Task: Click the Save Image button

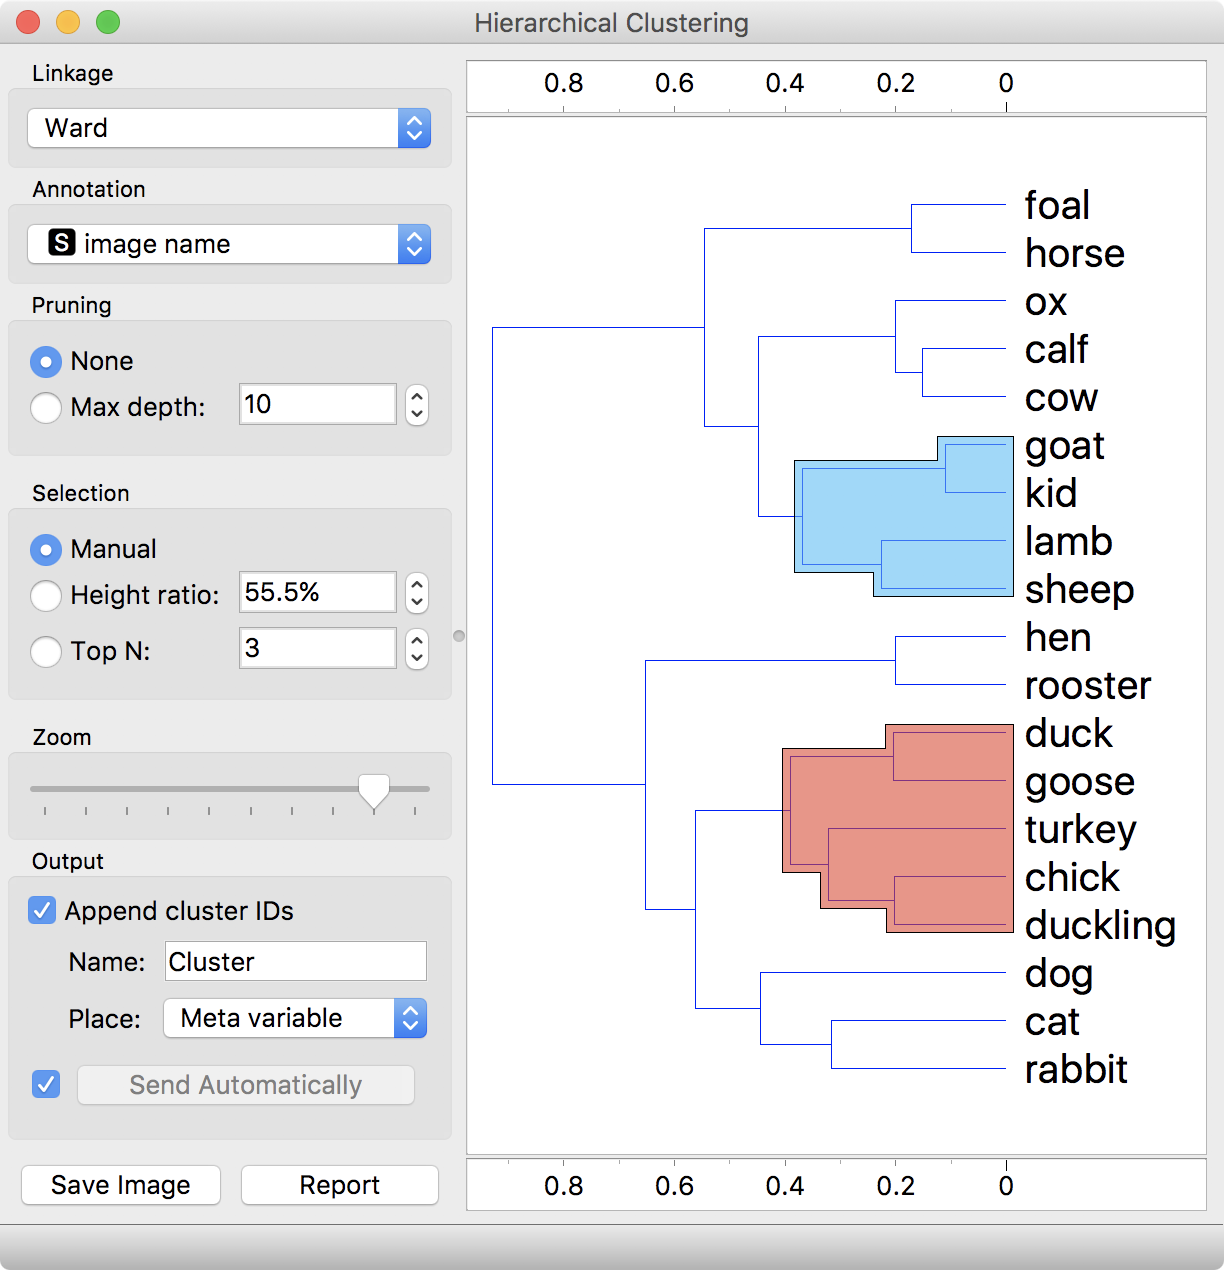Action: click(120, 1185)
